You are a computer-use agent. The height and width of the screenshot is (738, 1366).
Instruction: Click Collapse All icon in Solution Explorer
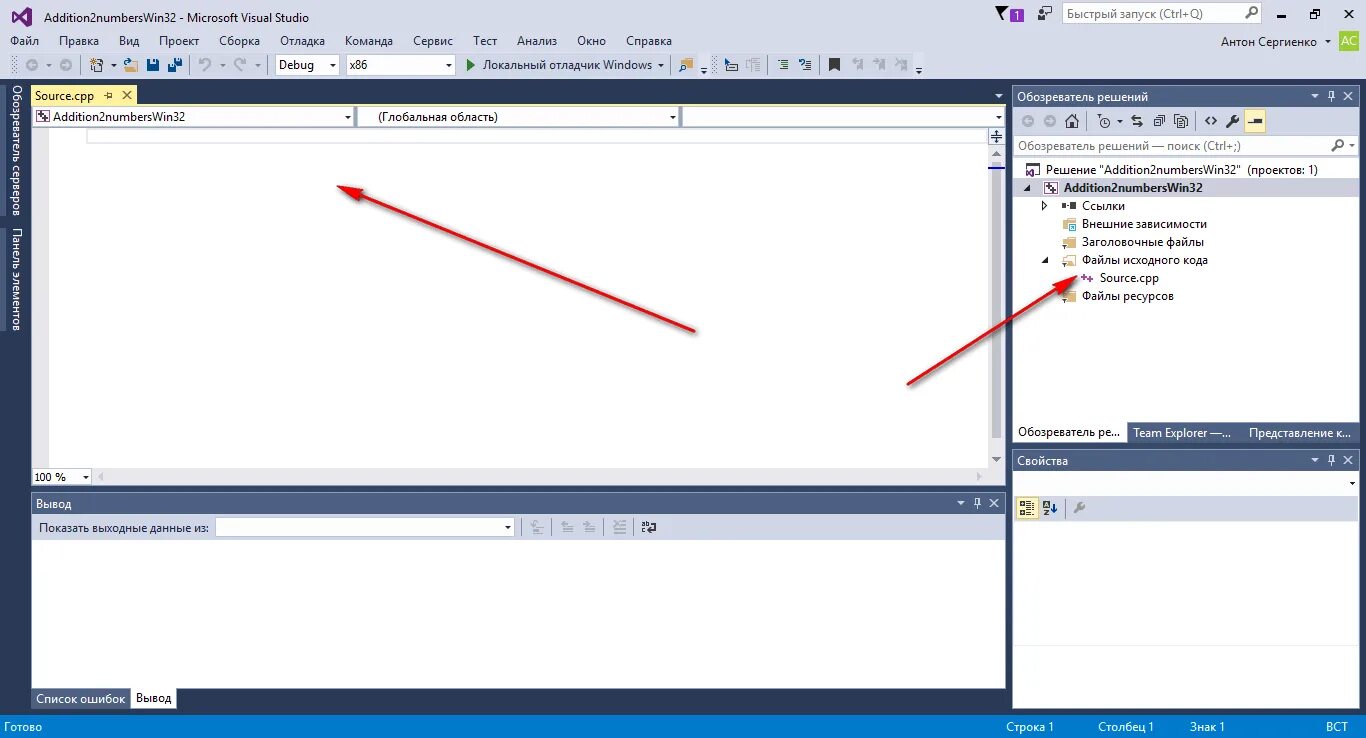point(1159,121)
